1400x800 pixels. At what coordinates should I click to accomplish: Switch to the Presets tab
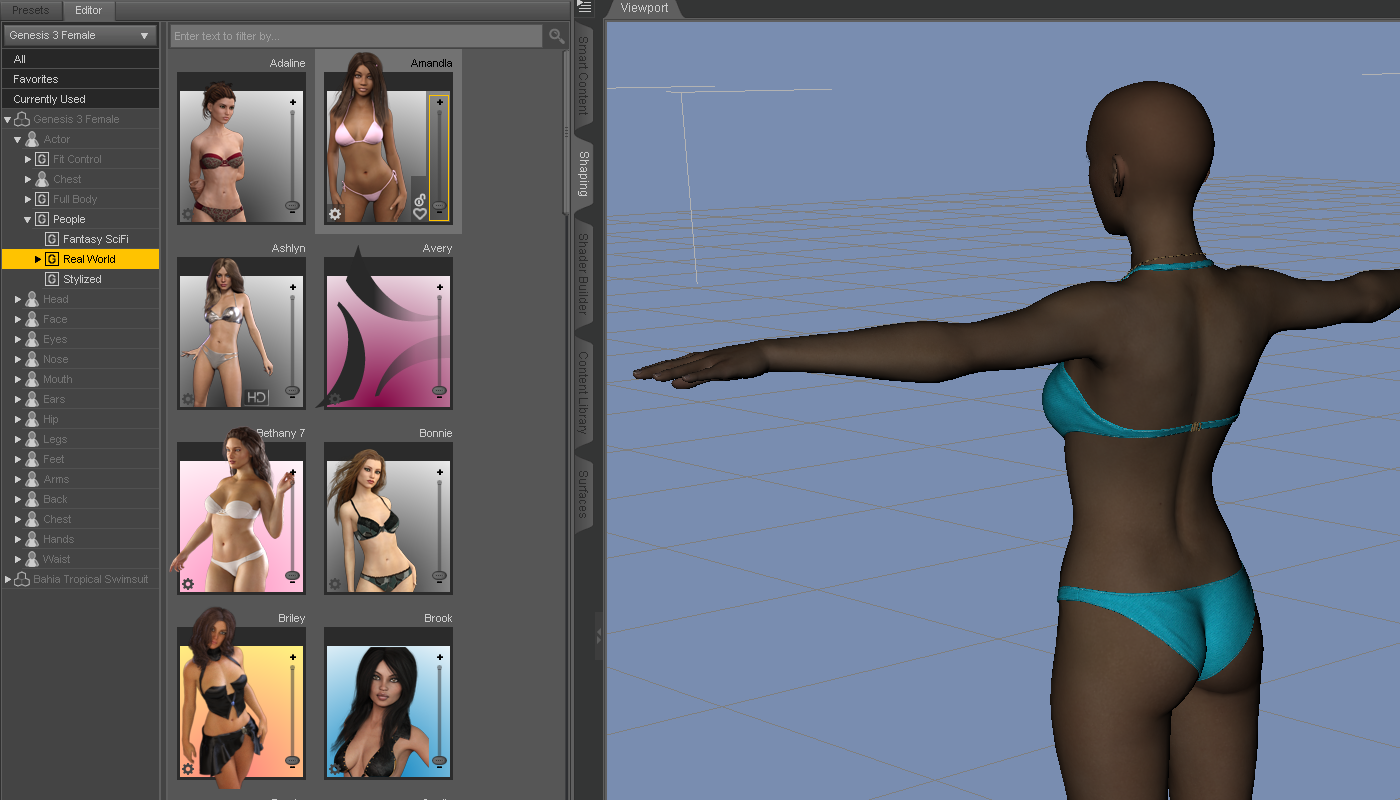pos(31,10)
